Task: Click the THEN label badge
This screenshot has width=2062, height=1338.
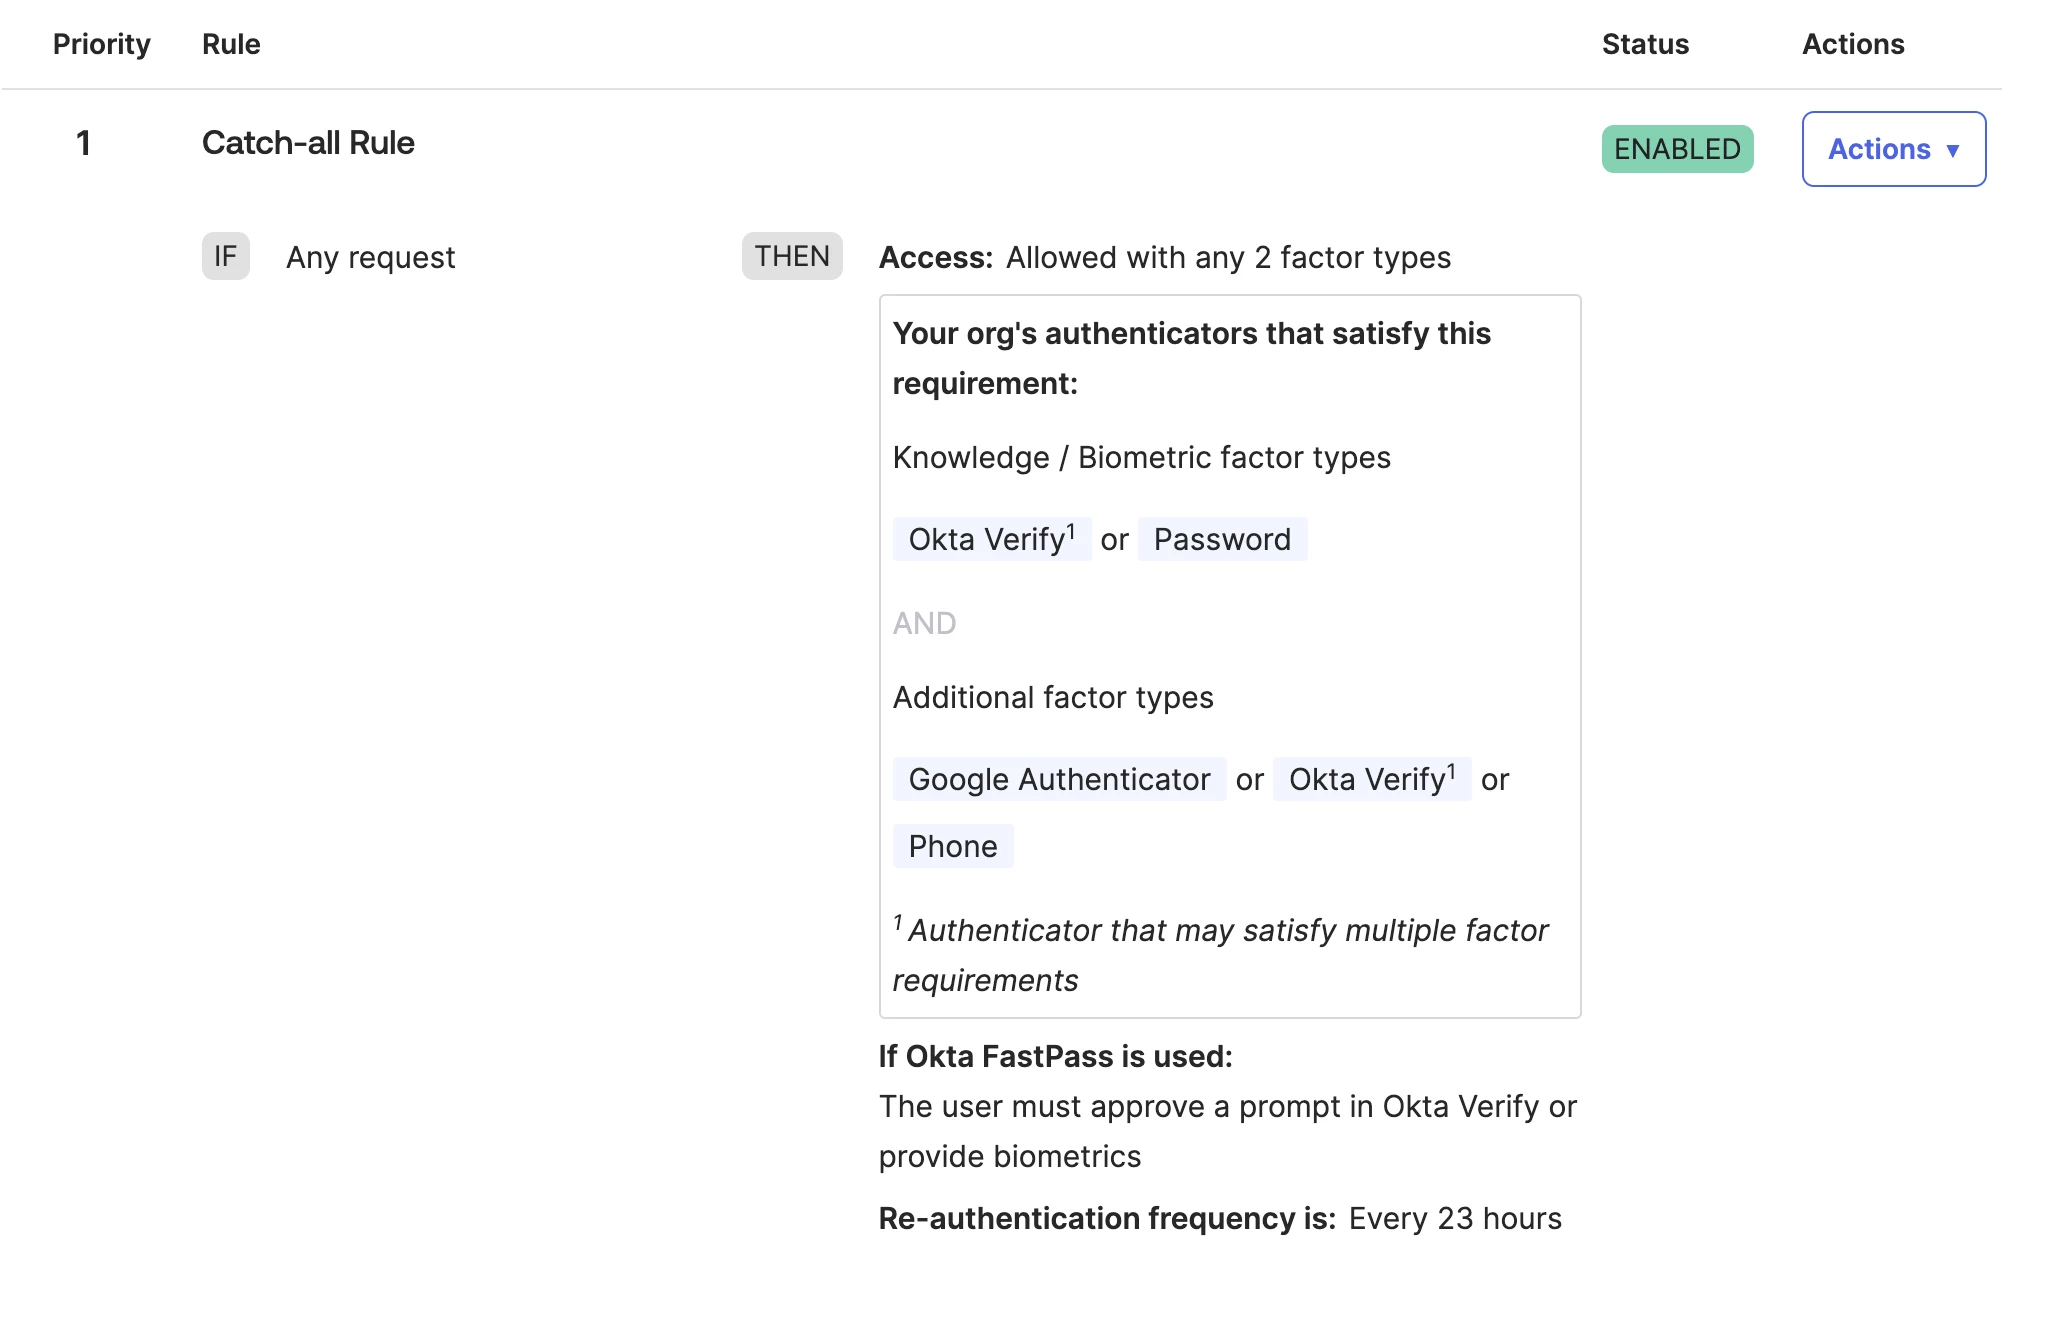Action: (792, 256)
